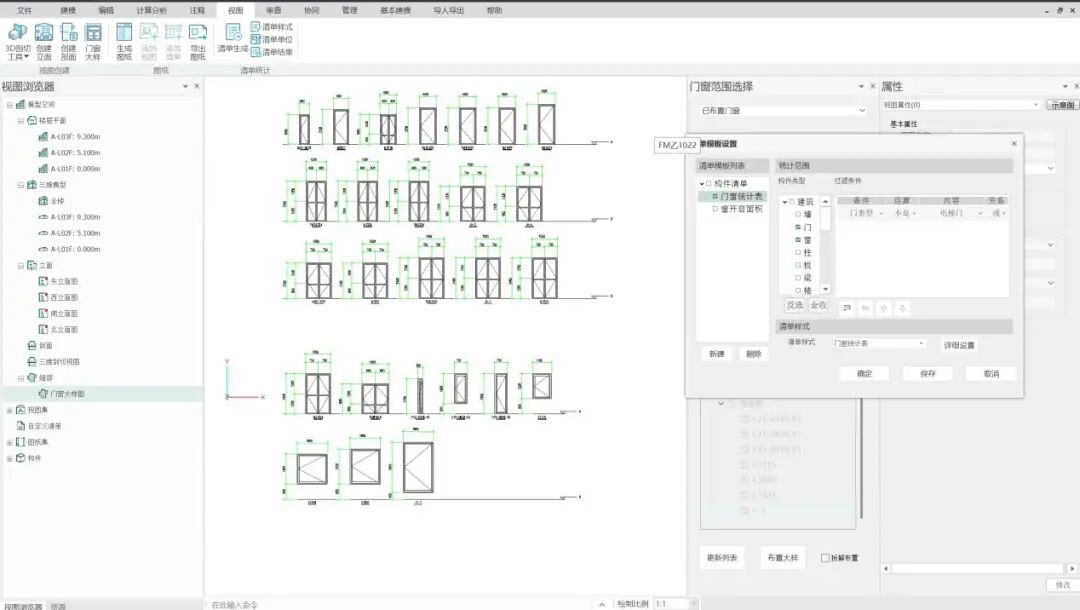Image resolution: width=1080 pixels, height=610 pixels.
Task: Open 清单样式 in the ribbon
Action: pyautogui.click(x=271, y=27)
